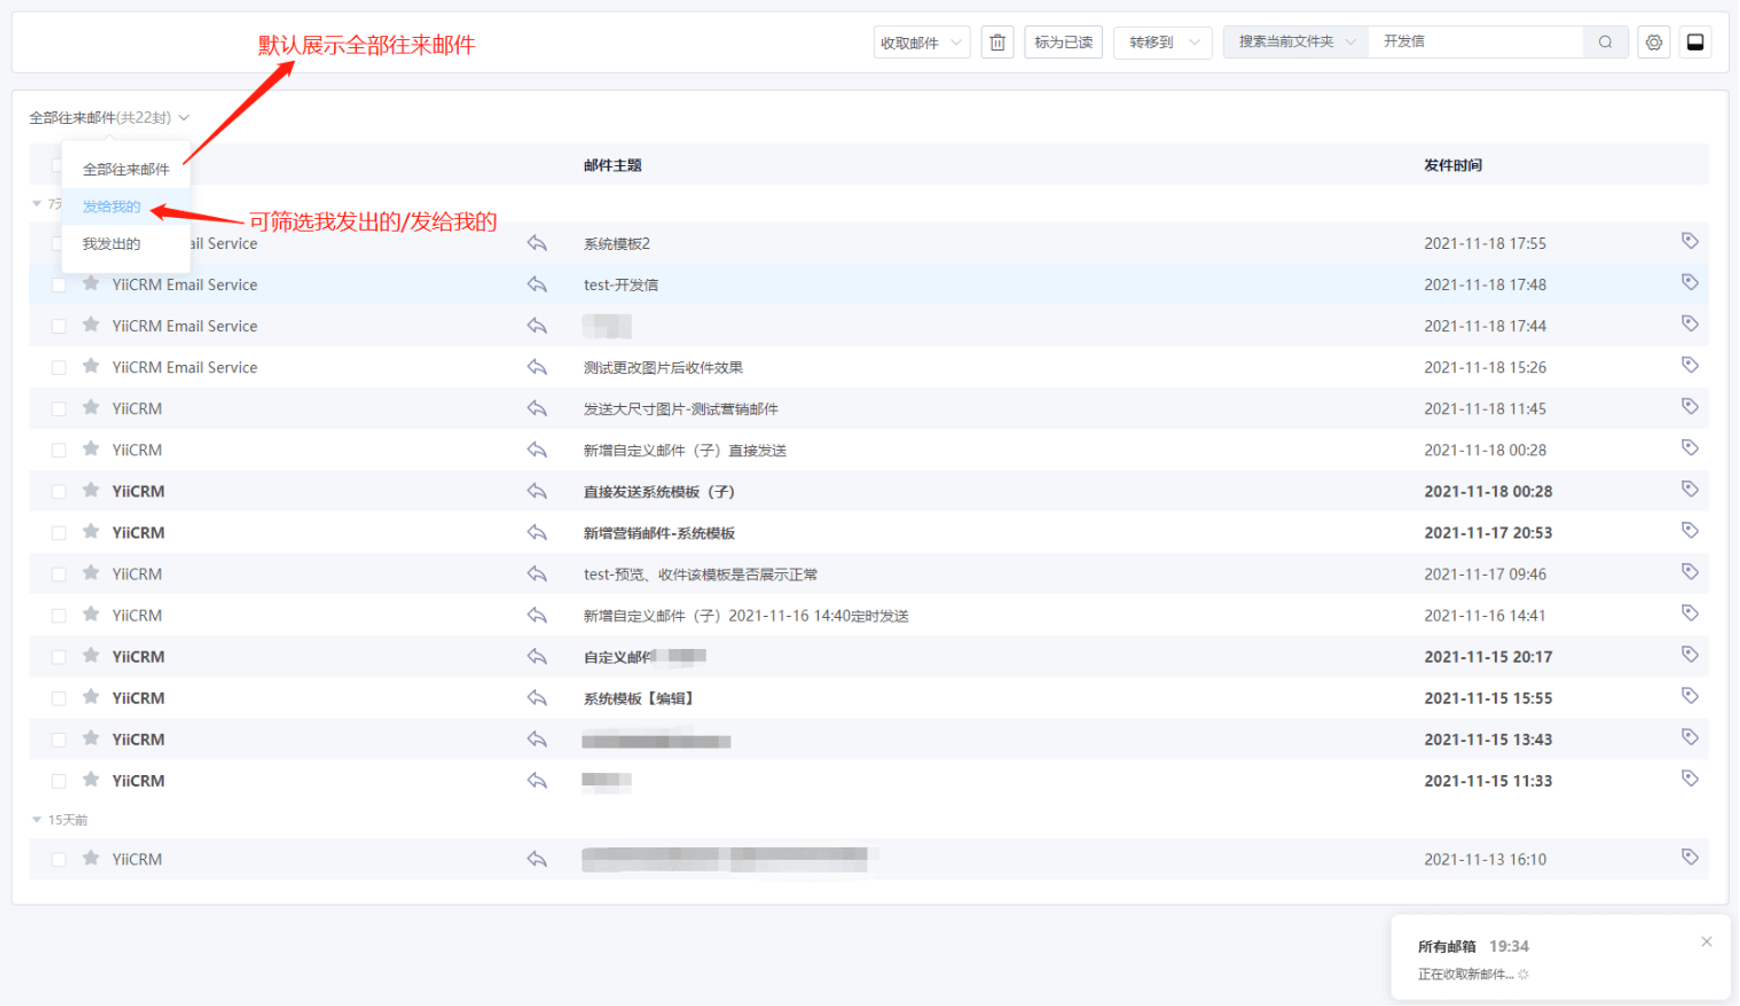This screenshot has width=1740, height=1006.
Task: Click reply arrow for 测试更改图片后收件效果 email
Action: point(537,367)
